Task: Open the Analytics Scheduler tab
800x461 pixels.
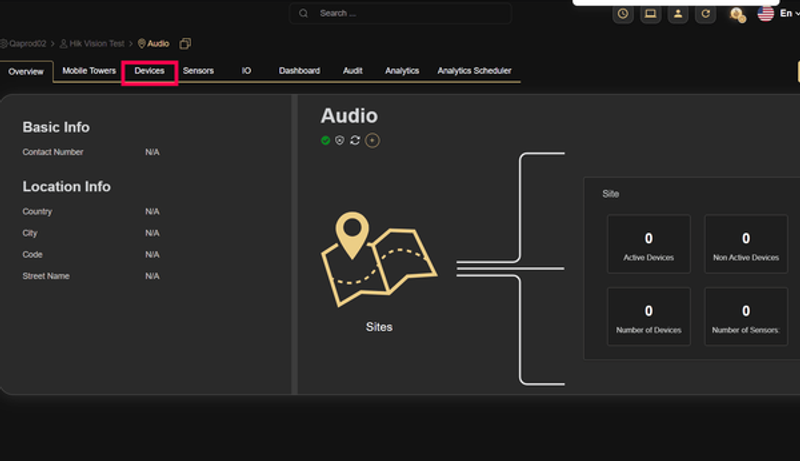Action: (x=474, y=71)
